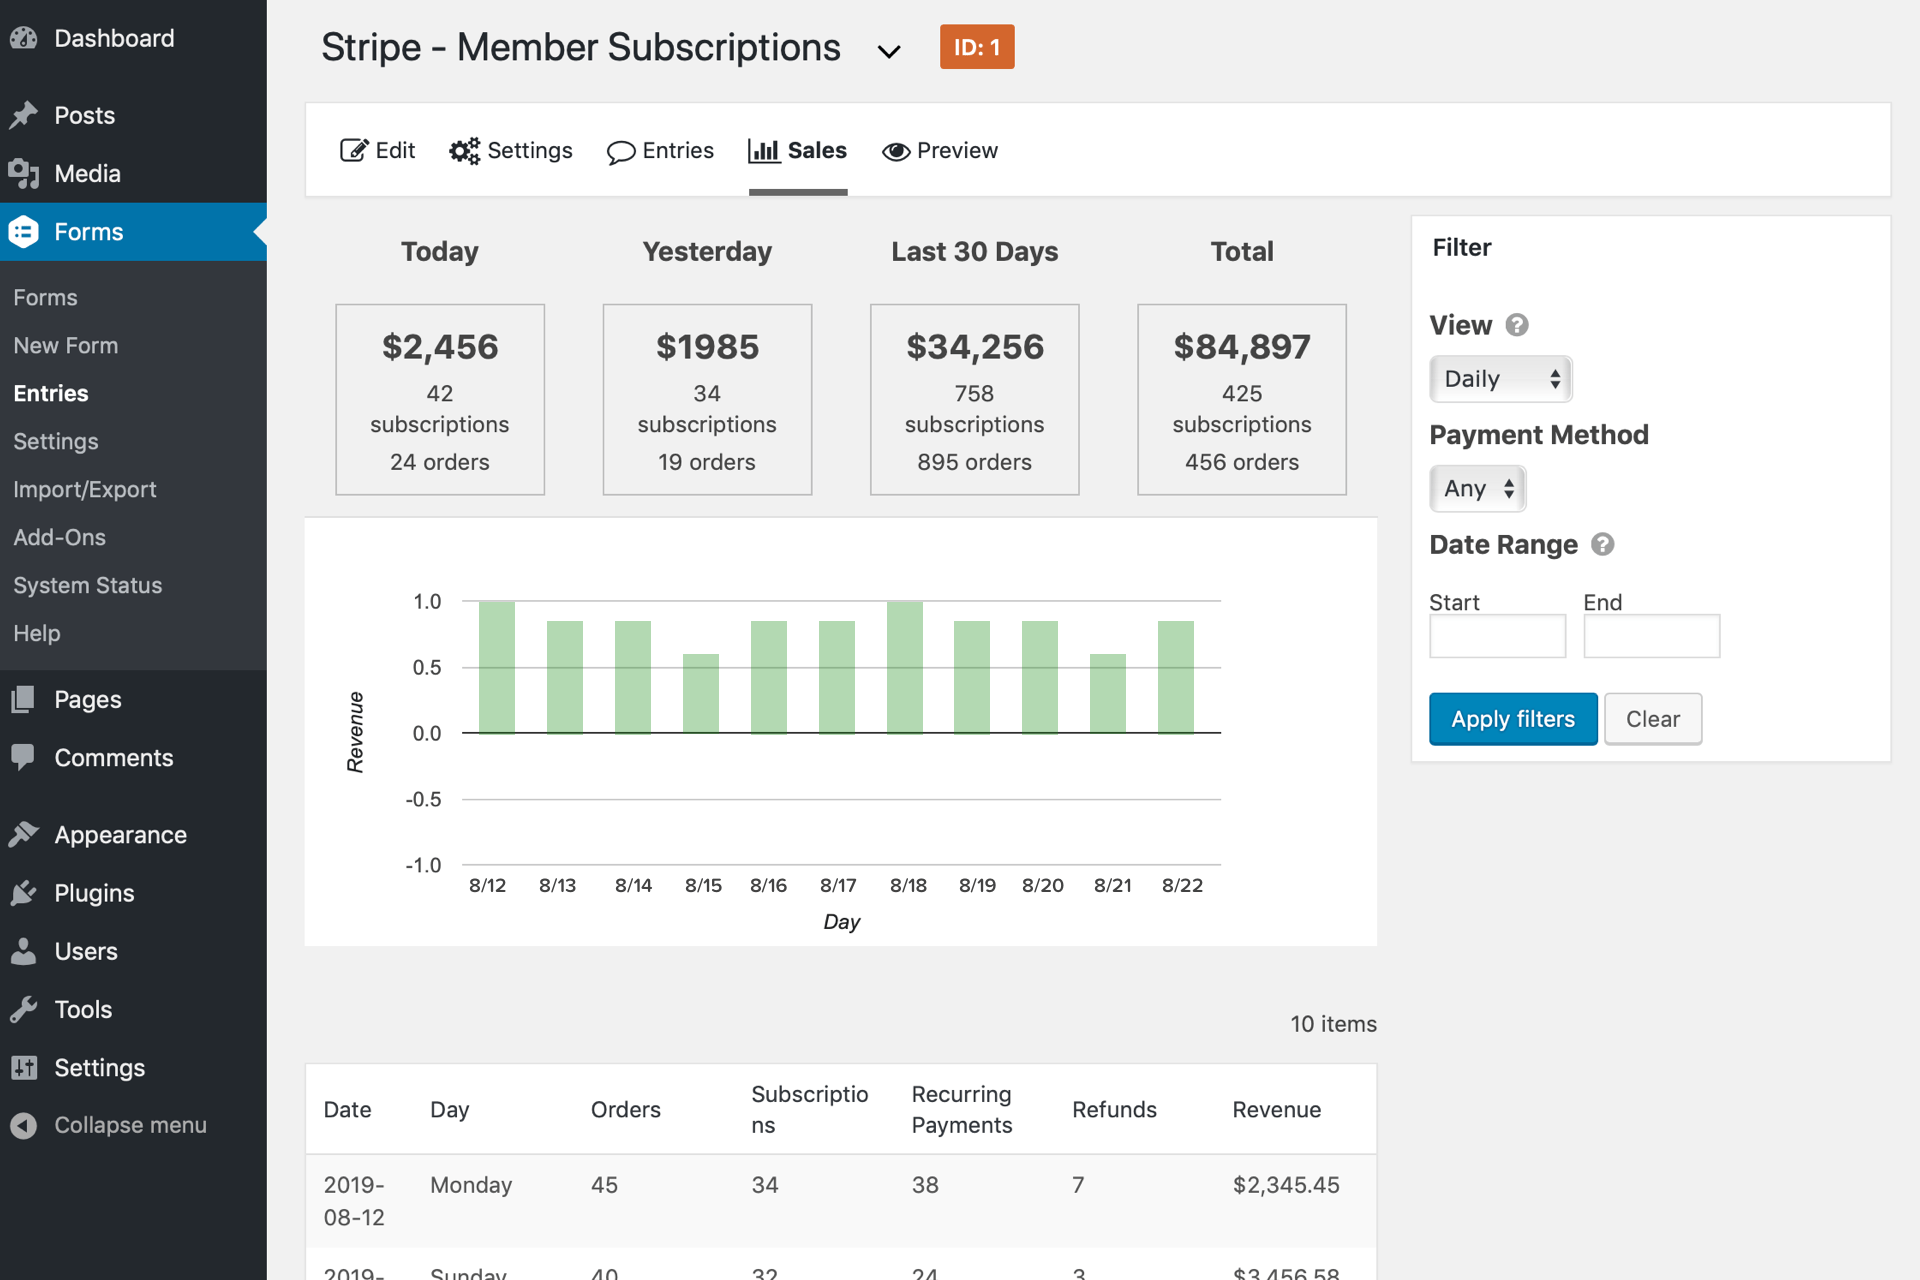The height and width of the screenshot is (1280, 1920).
Task: Open Import/Export in Forms submenu
Action: click(85, 489)
